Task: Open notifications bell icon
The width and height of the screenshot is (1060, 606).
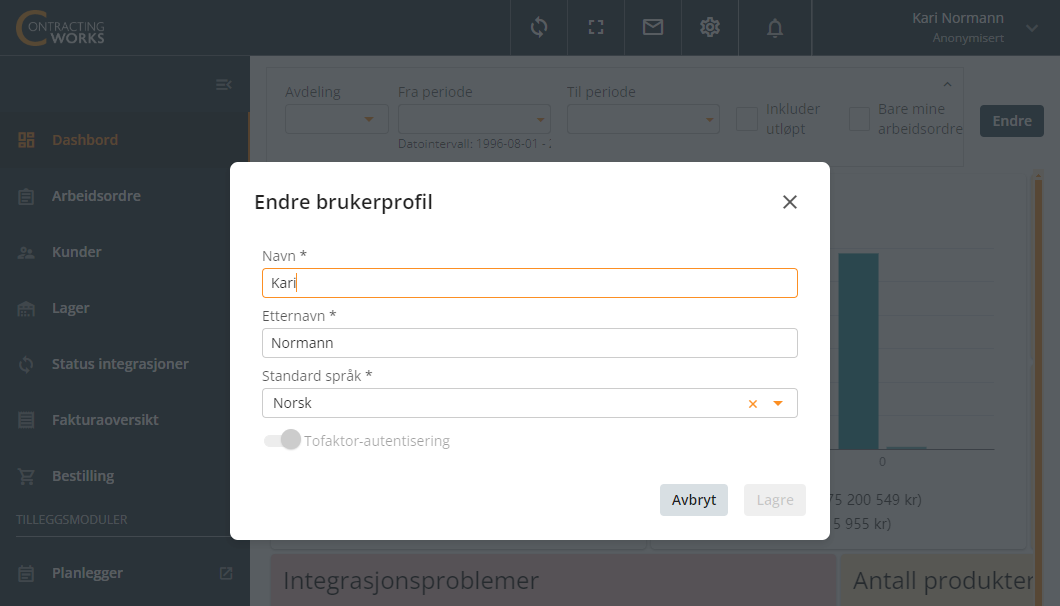Action: pos(775,28)
